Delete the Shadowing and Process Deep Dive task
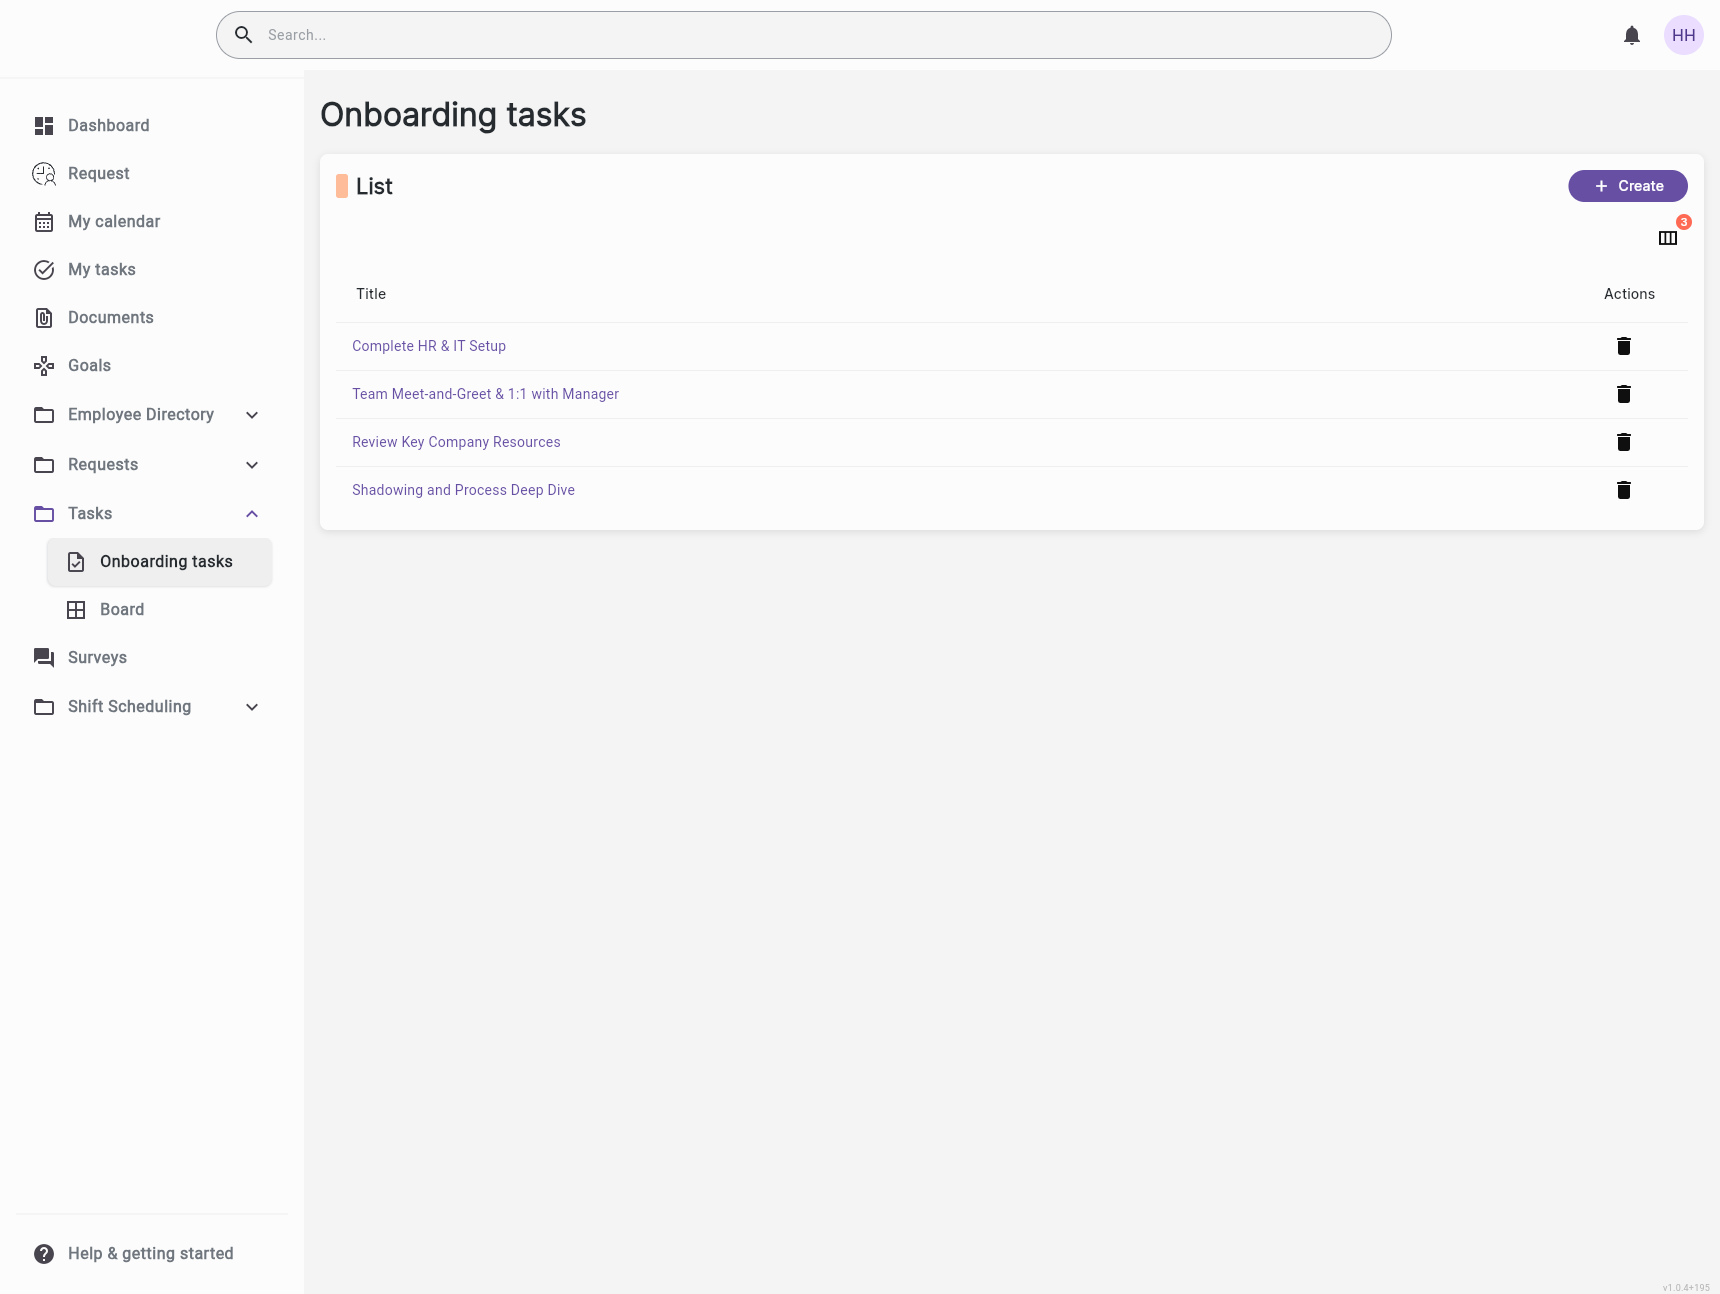This screenshot has height=1294, width=1720. click(x=1623, y=490)
